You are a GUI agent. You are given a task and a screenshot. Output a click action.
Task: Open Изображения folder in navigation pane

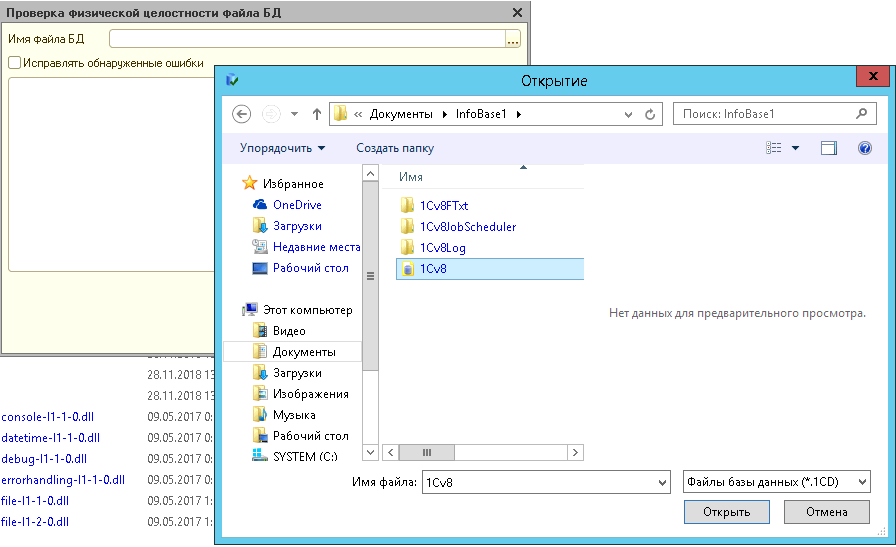tap(311, 394)
